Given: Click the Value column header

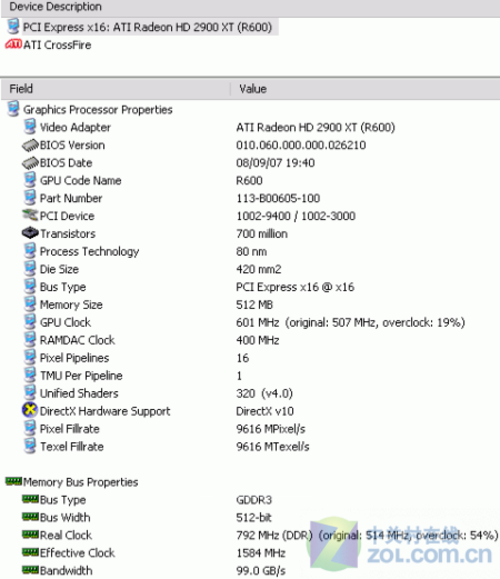Looking at the screenshot, I should 253,89.
